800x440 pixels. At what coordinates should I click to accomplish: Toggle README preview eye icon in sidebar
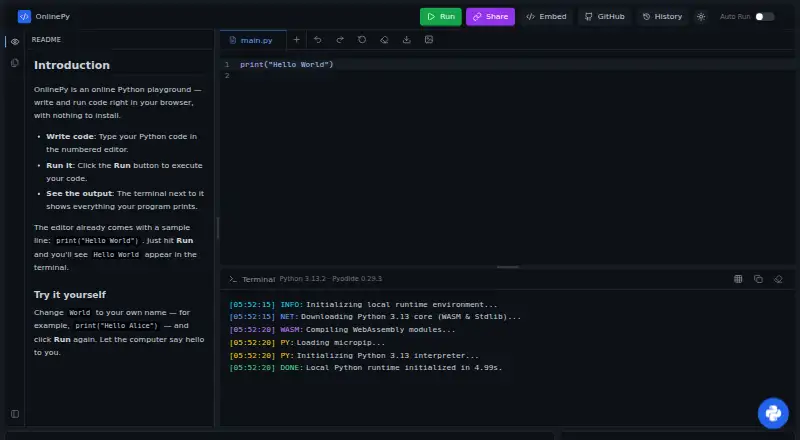coord(15,42)
